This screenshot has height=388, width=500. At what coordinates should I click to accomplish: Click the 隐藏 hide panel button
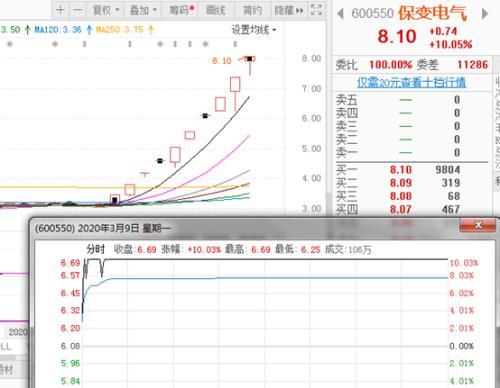point(288,10)
